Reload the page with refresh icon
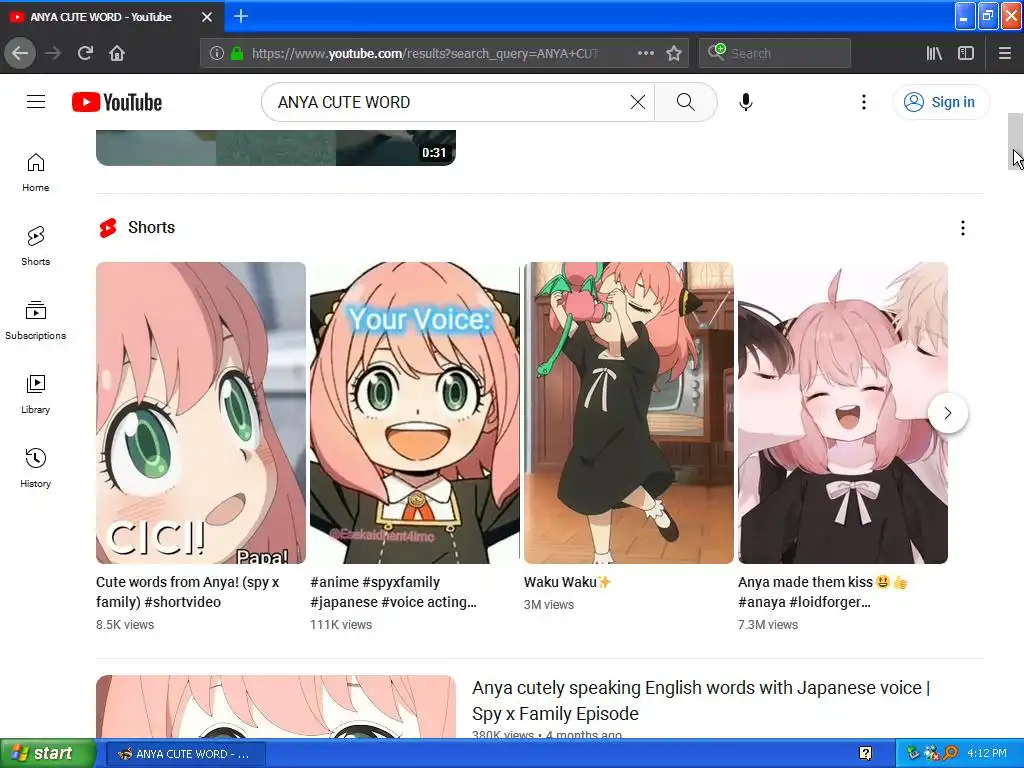 click(85, 53)
